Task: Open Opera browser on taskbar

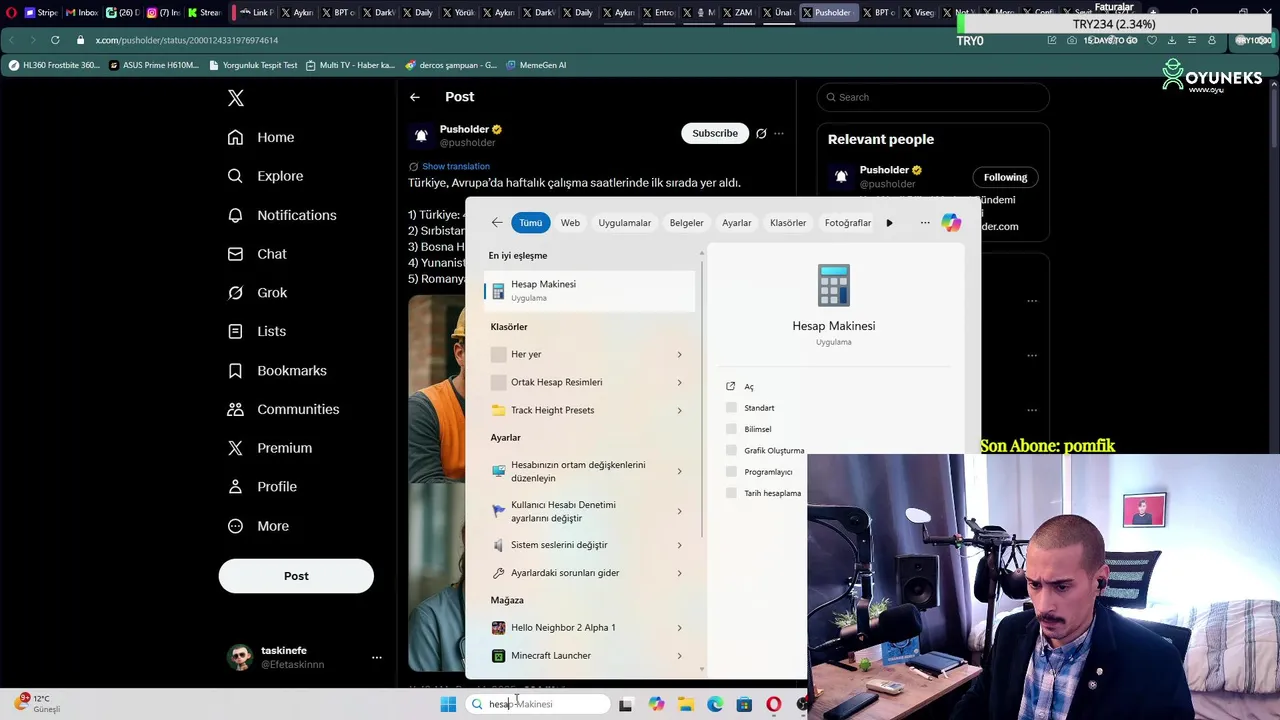Action: click(774, 704)
